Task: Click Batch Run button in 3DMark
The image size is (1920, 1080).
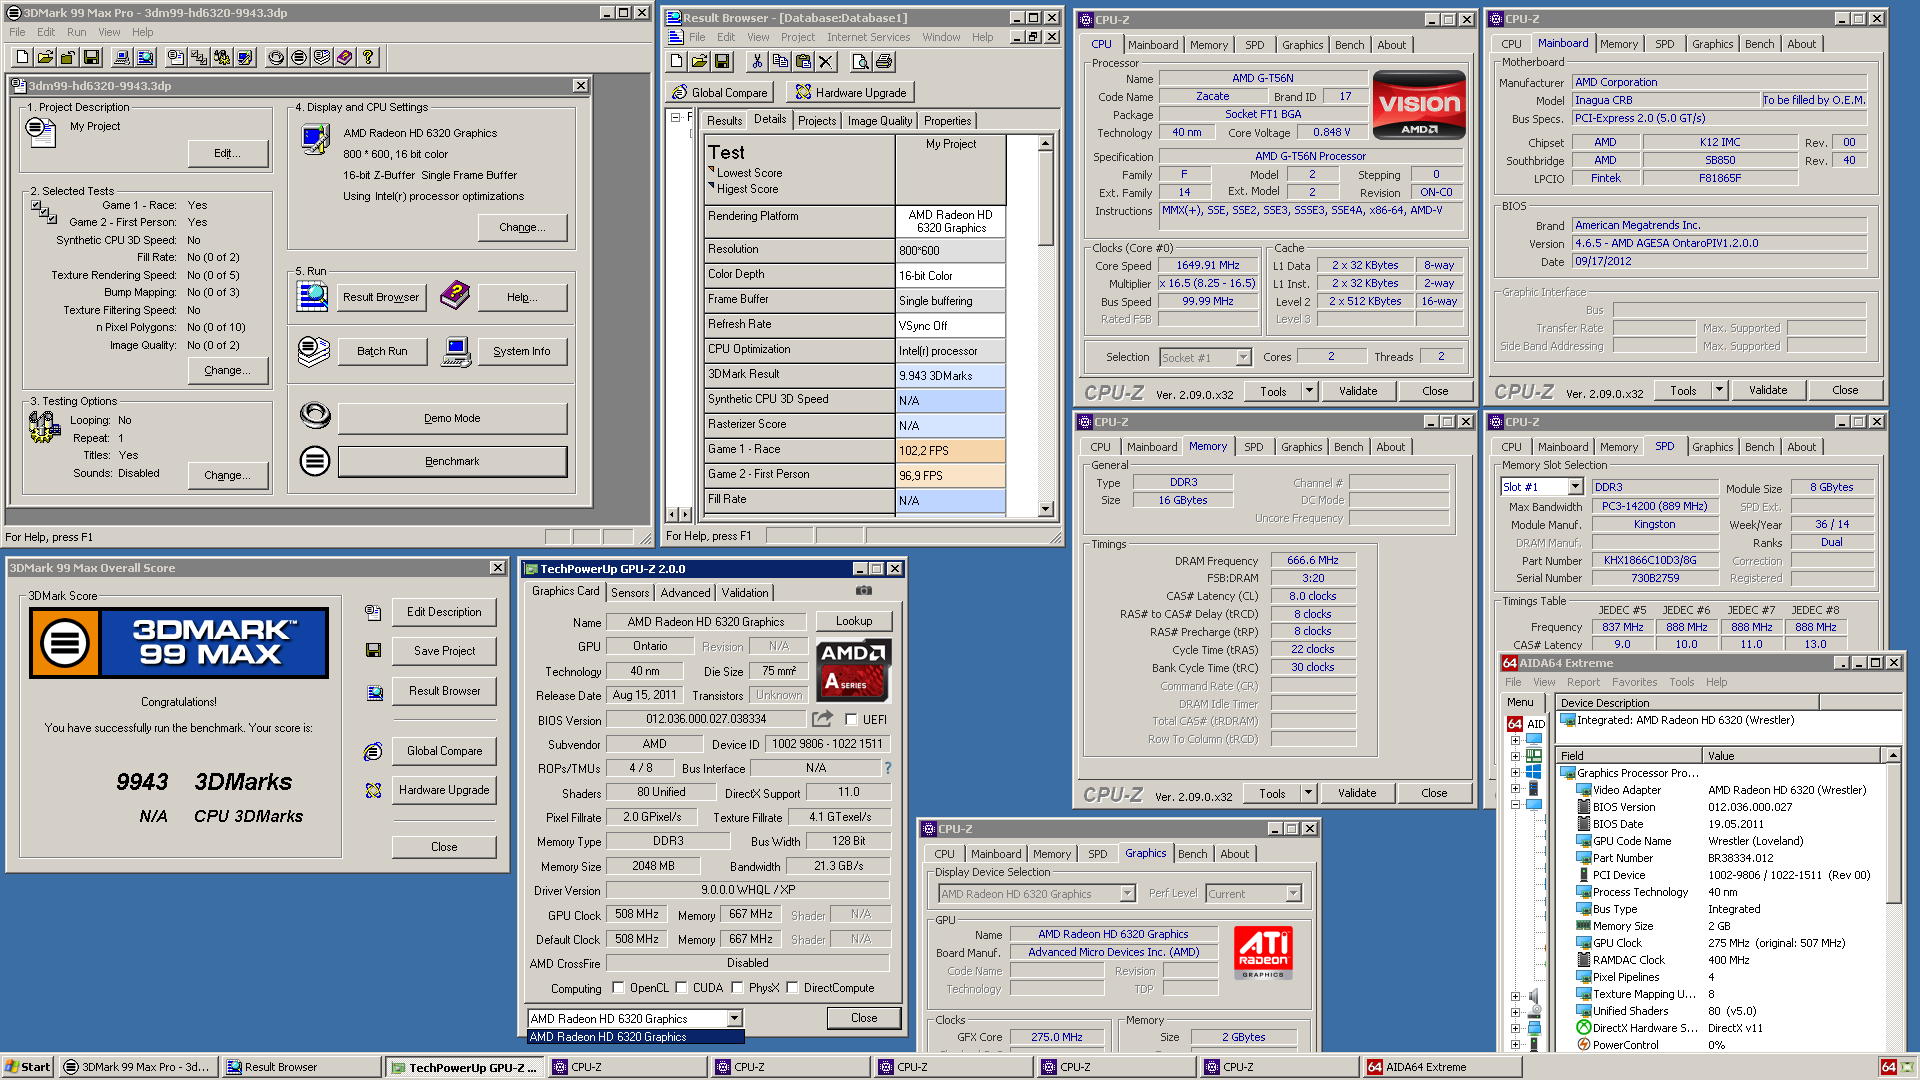Action: [382, 351]
